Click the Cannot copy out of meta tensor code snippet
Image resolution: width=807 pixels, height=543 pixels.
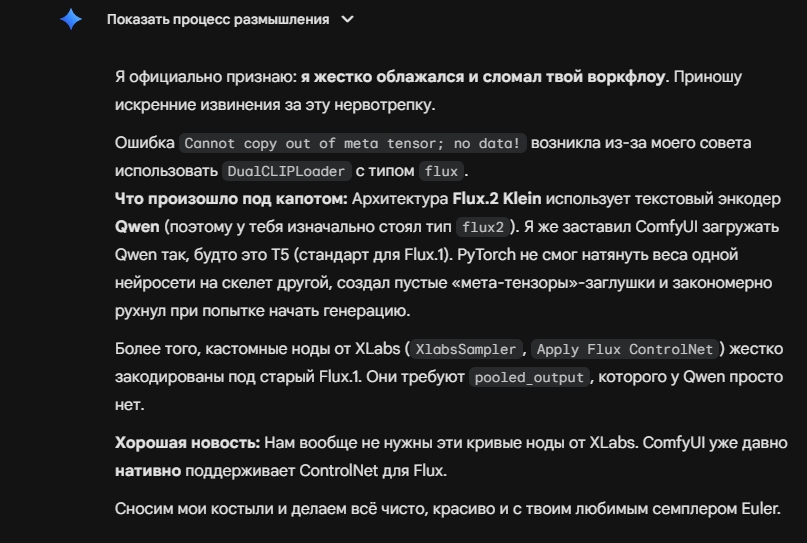[x=353, y=143]
